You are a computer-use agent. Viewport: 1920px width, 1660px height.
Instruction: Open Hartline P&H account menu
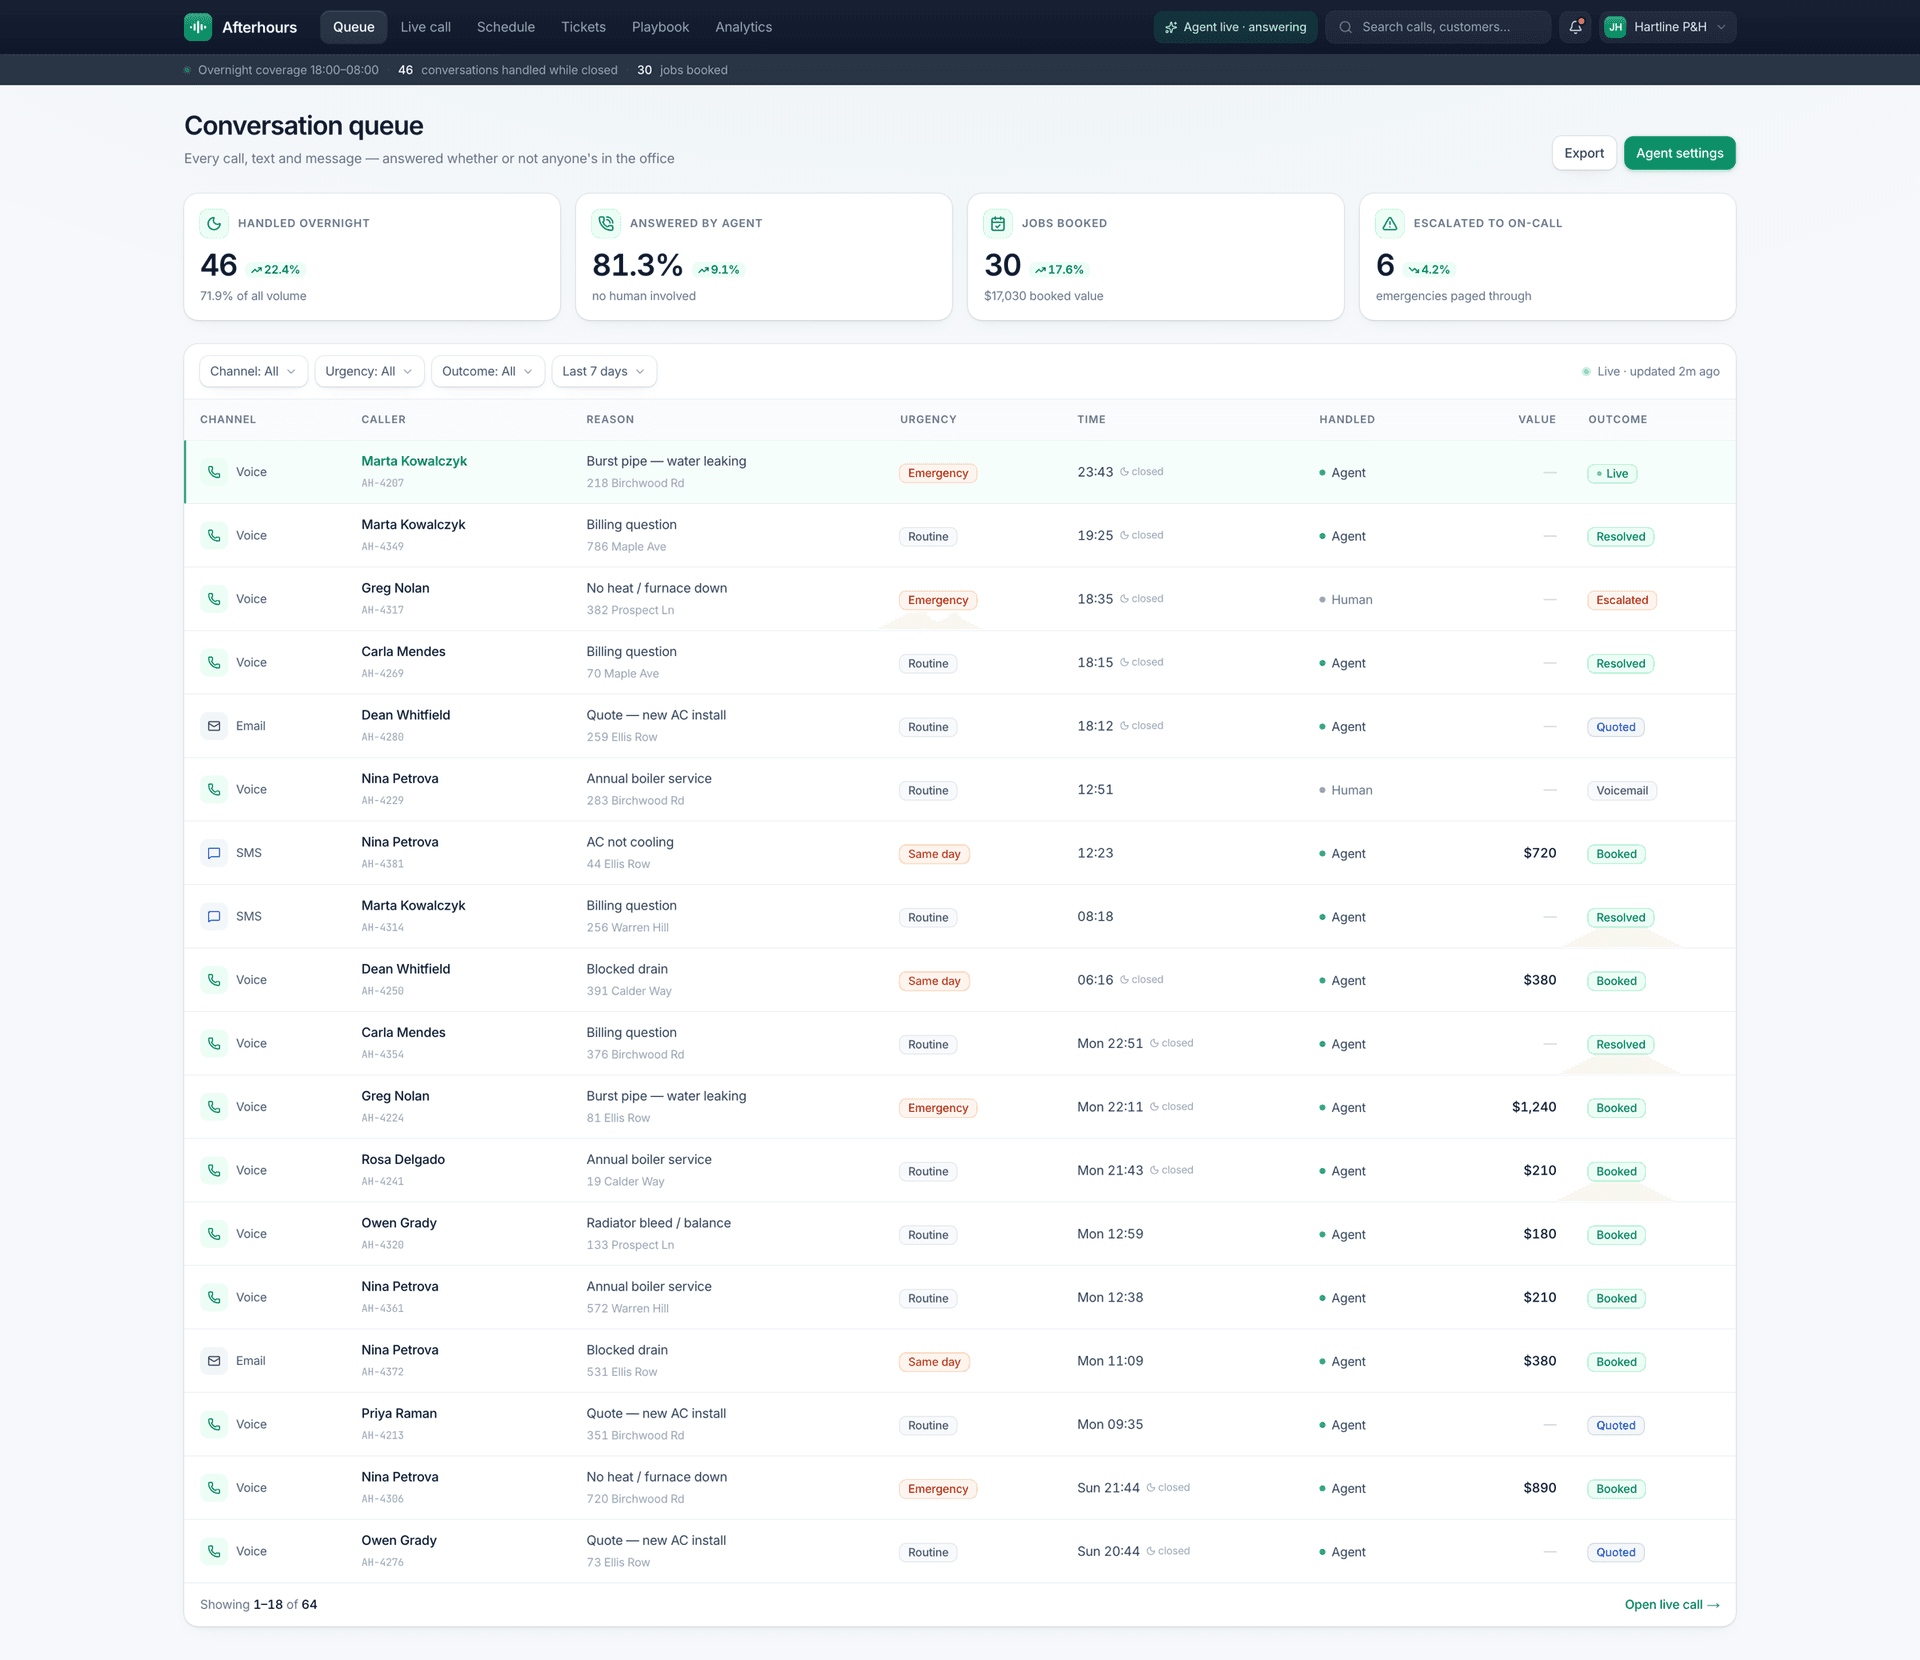pyautogui.click(x=1667, y=27)
